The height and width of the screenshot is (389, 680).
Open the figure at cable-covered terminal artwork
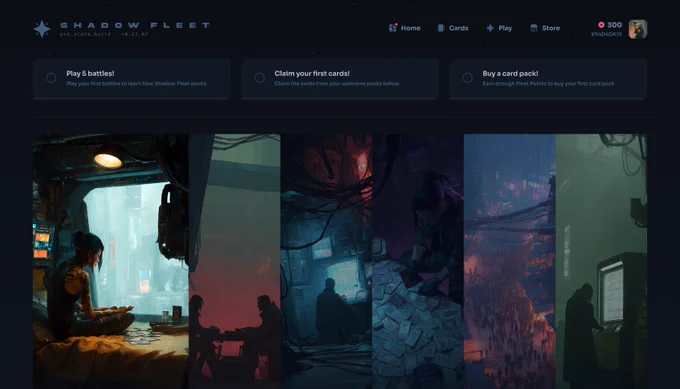[x=326, y=262]
